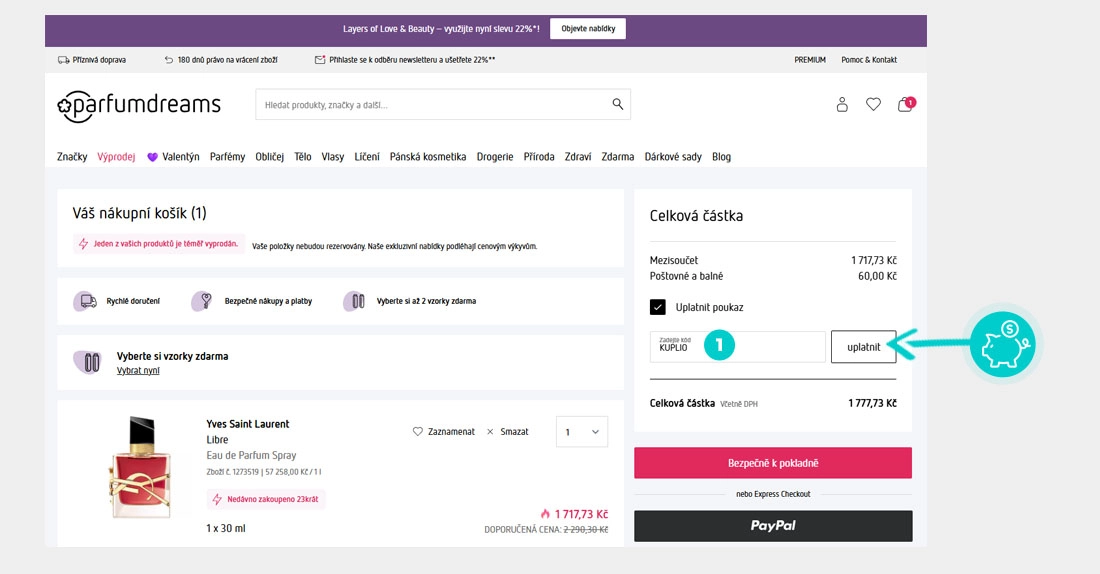Screen dimensions: 1100x574
Task: Open the shopping bag cart icon
Action: (906, 105)
